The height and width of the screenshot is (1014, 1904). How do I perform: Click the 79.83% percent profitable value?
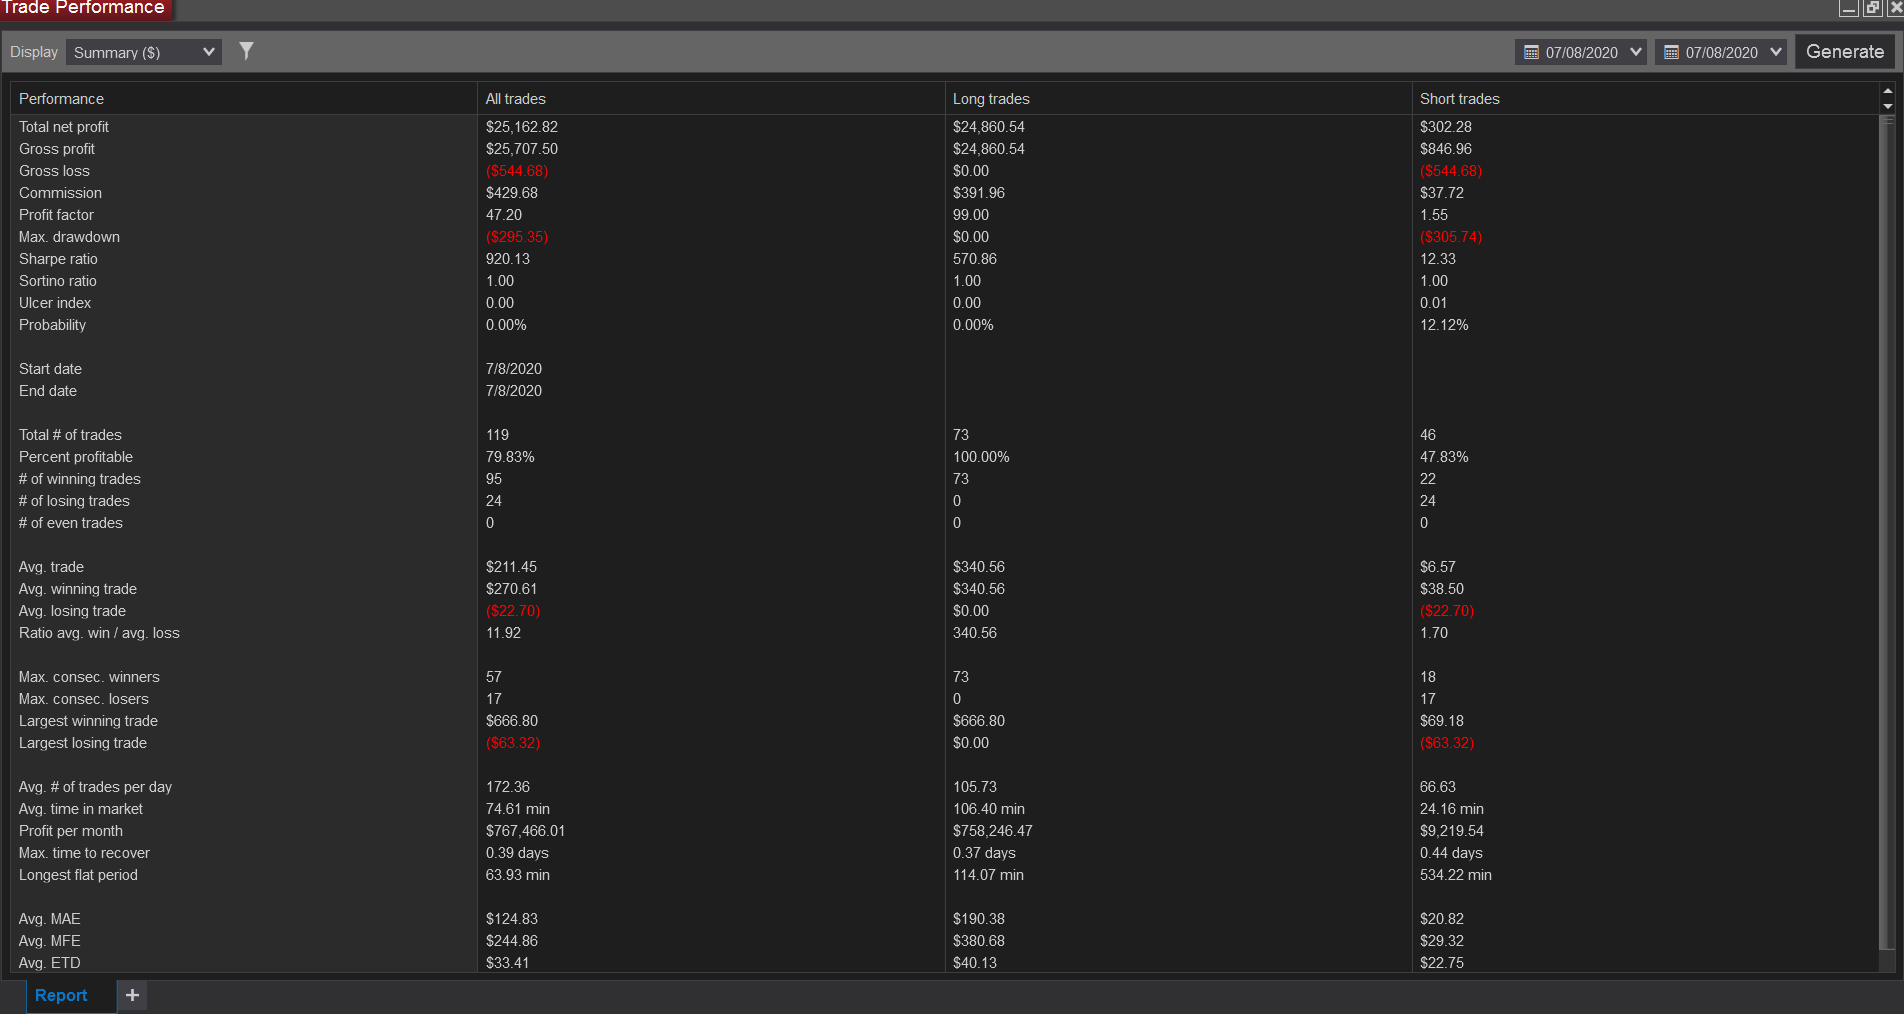click(510, 457)
